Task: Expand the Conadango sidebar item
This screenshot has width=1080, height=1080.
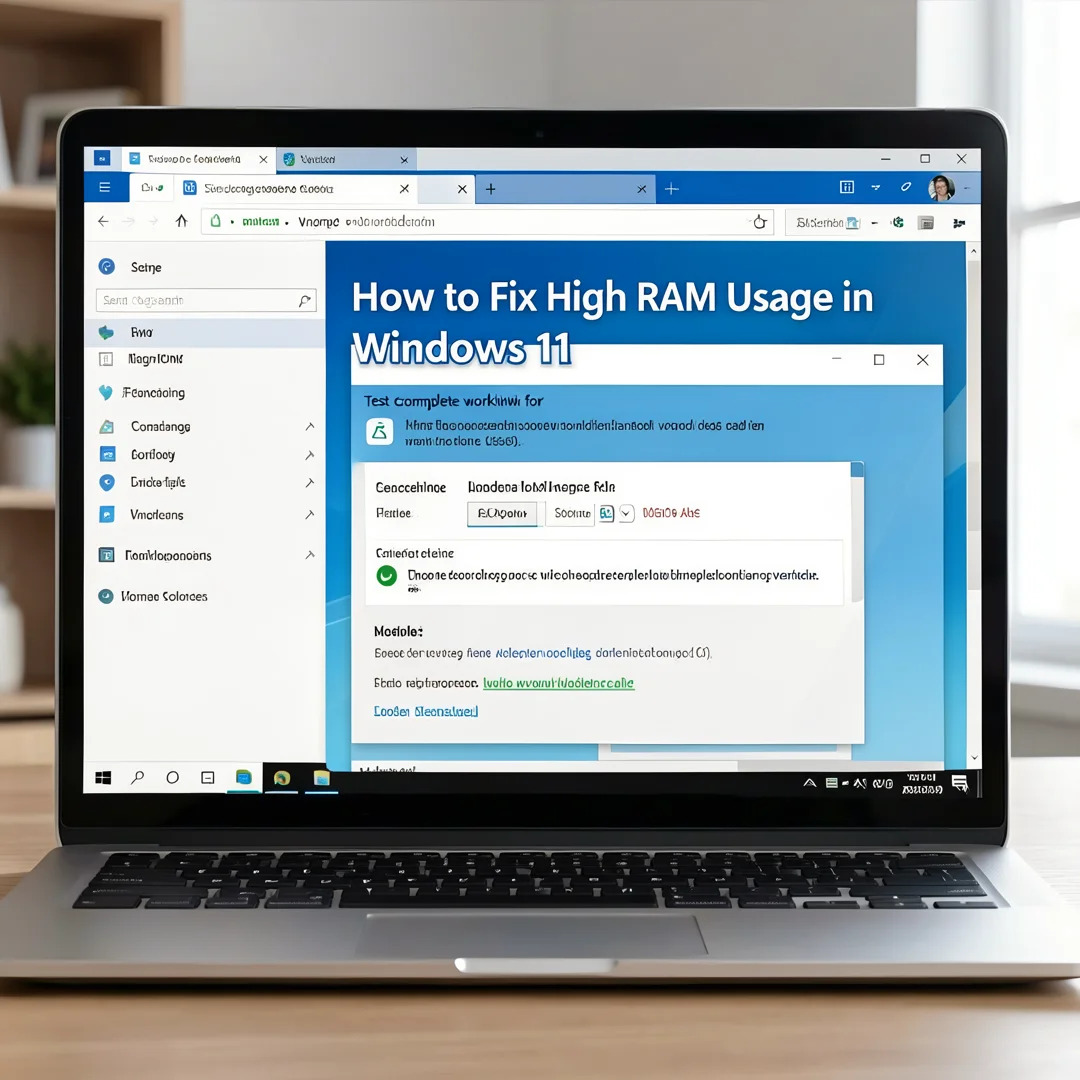Action: point(310,426)
